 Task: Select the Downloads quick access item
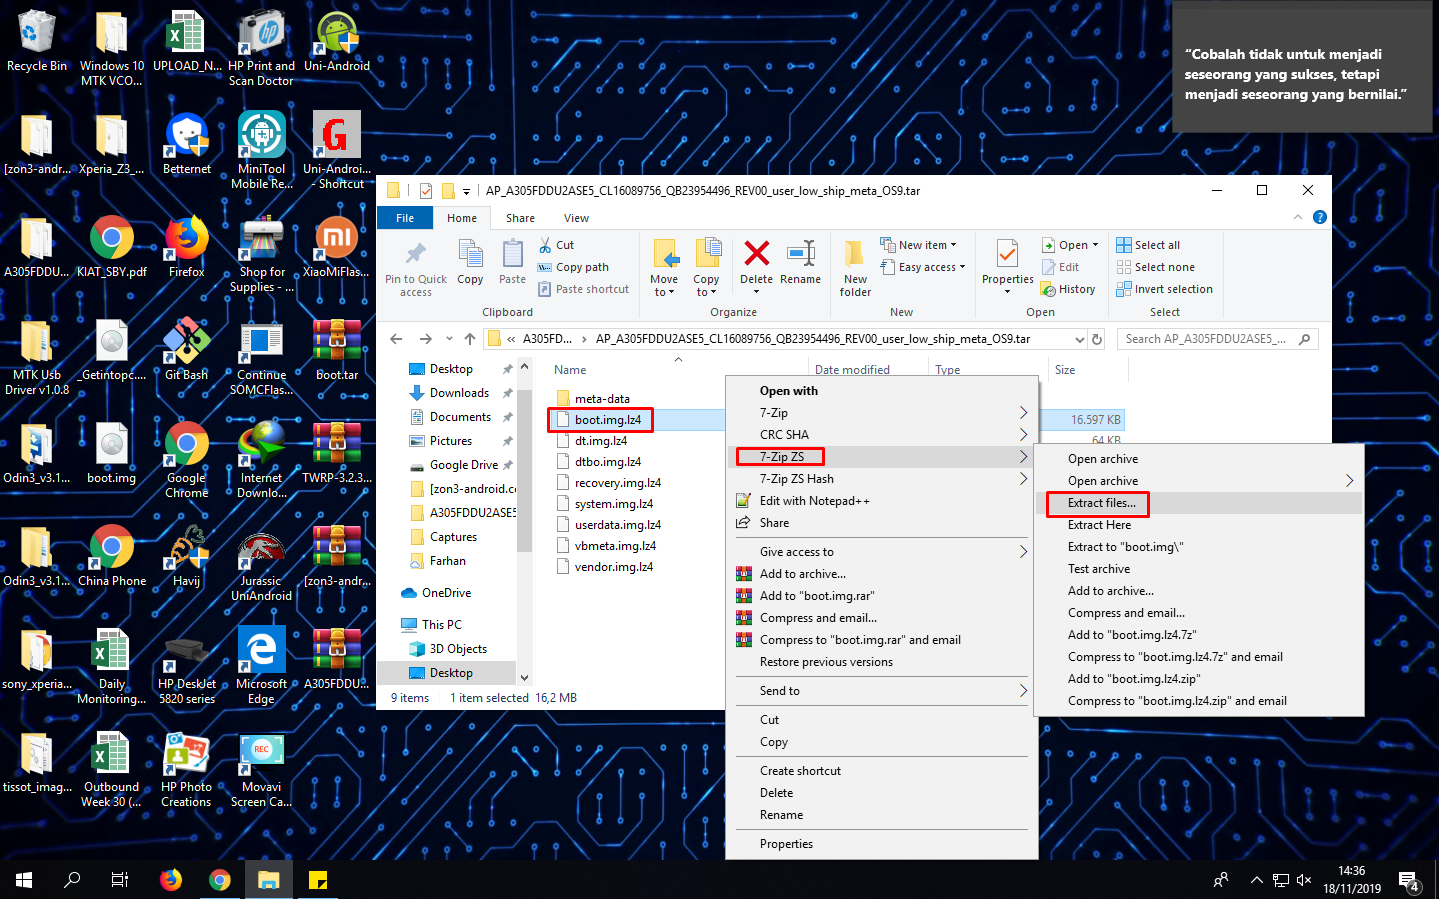[459, 393]
